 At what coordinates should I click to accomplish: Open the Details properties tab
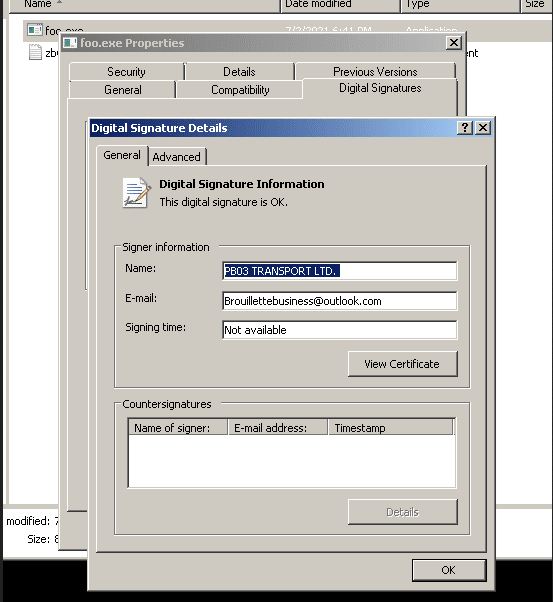point(239,72)
